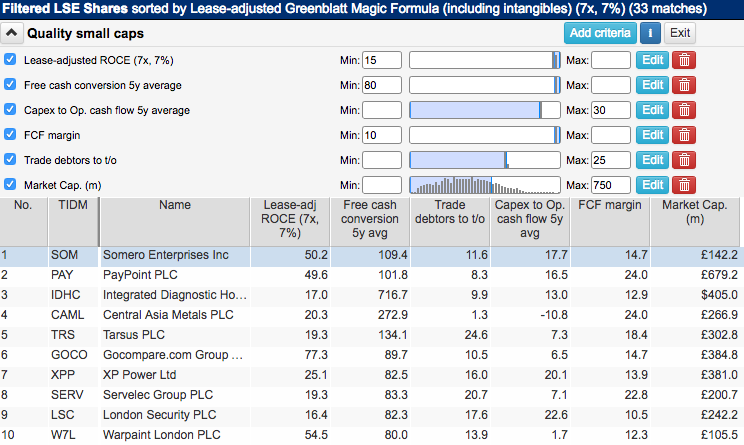This screenshot has width=744, height=445.
Task: Delete the Free cash conversion 5y average criterion
Action: click(x=684, y=85)
